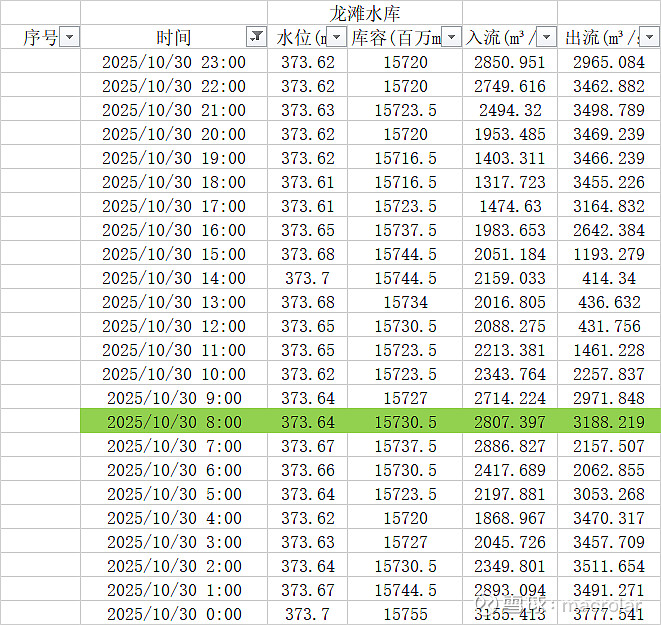Select cell 2025/10/30 10:00
This screenshot has height=625, width=661.
pyautogui.click(x=174, y=374)
